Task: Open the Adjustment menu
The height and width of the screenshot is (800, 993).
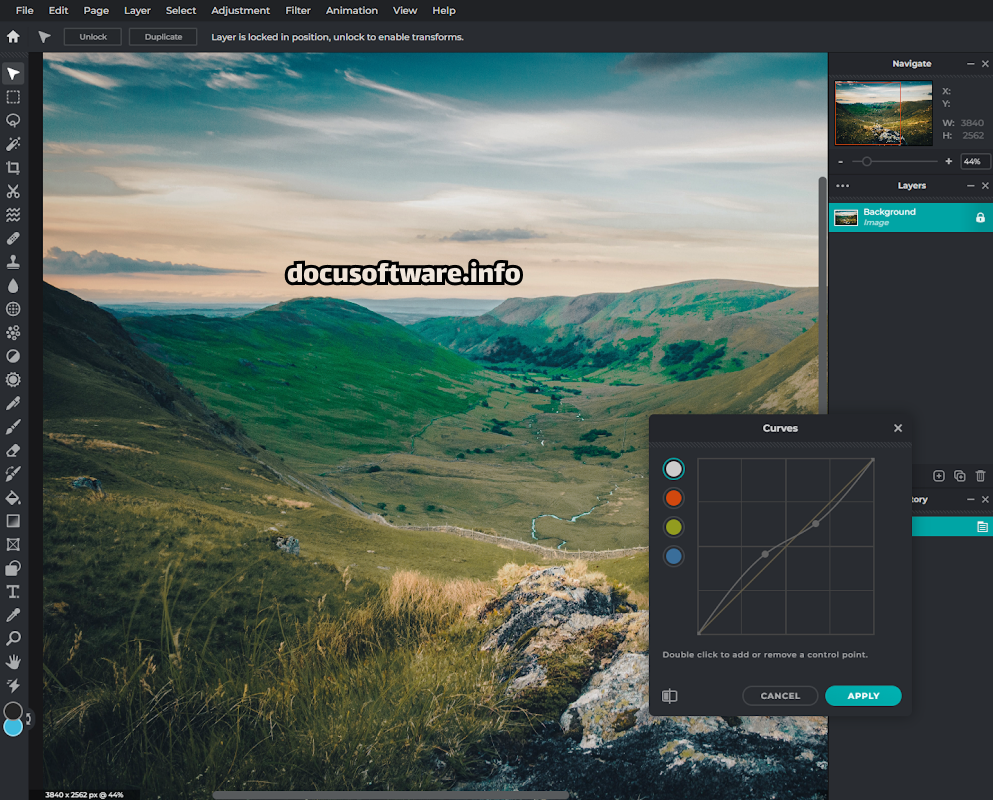Action: point(240,10)
